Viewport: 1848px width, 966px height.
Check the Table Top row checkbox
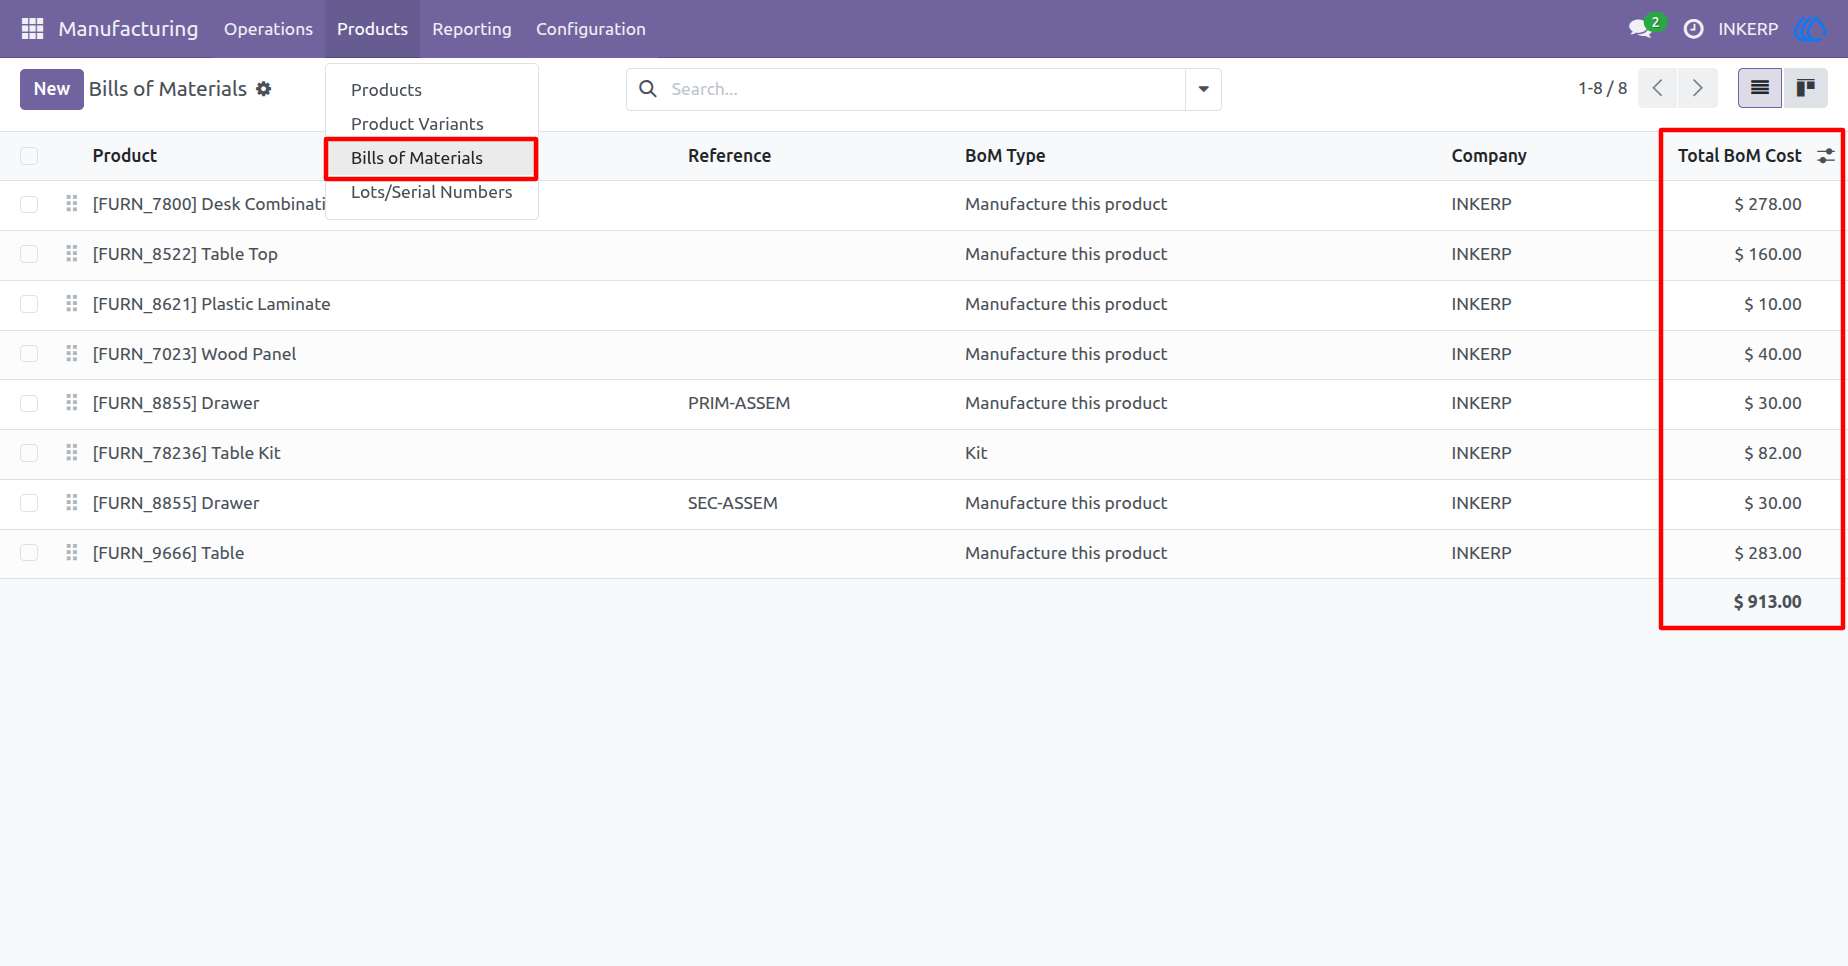click(x=29, y=254)
